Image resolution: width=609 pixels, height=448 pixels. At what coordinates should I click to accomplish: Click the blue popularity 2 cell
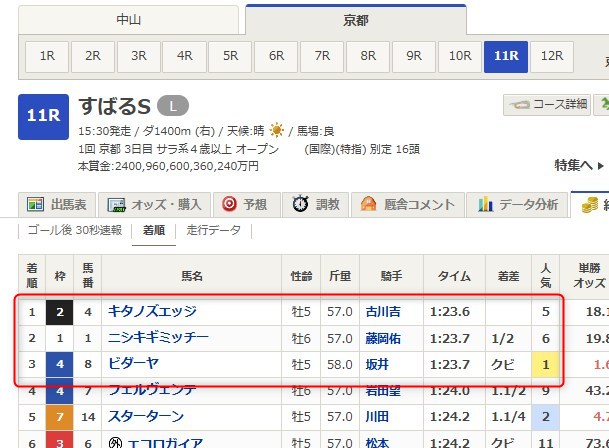(x=546, y=417)
